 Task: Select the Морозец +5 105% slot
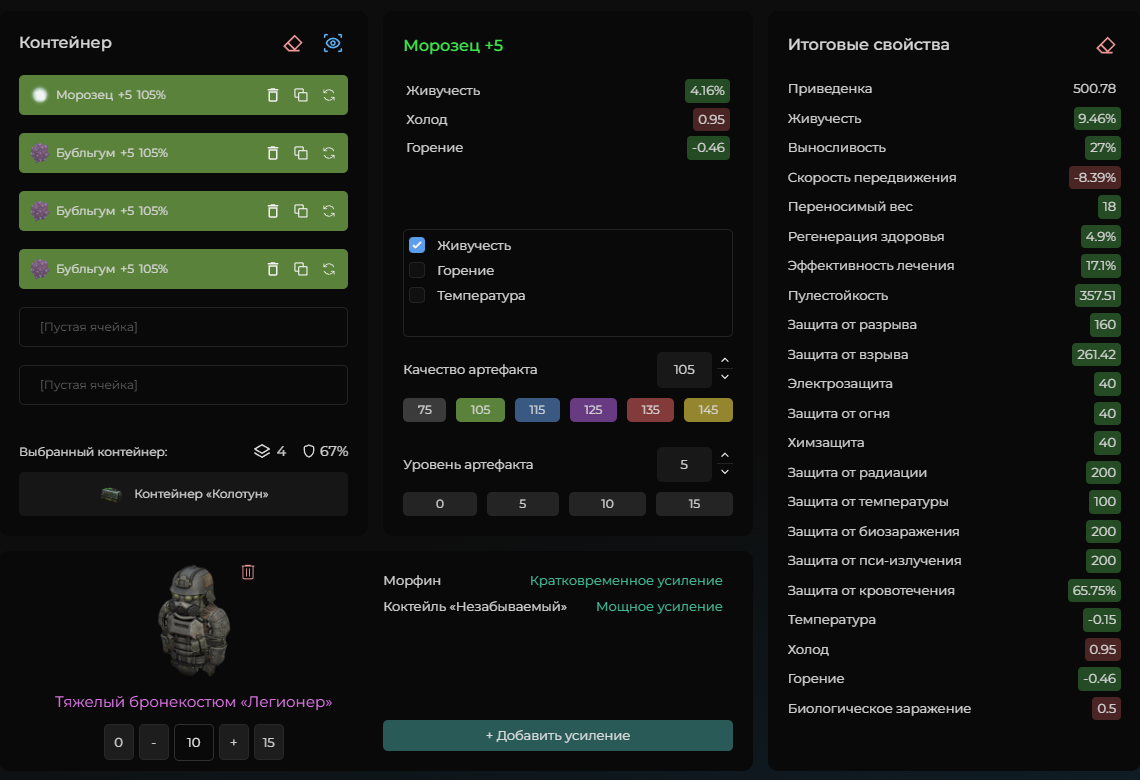pyautogui.click(x=183, y=95)
